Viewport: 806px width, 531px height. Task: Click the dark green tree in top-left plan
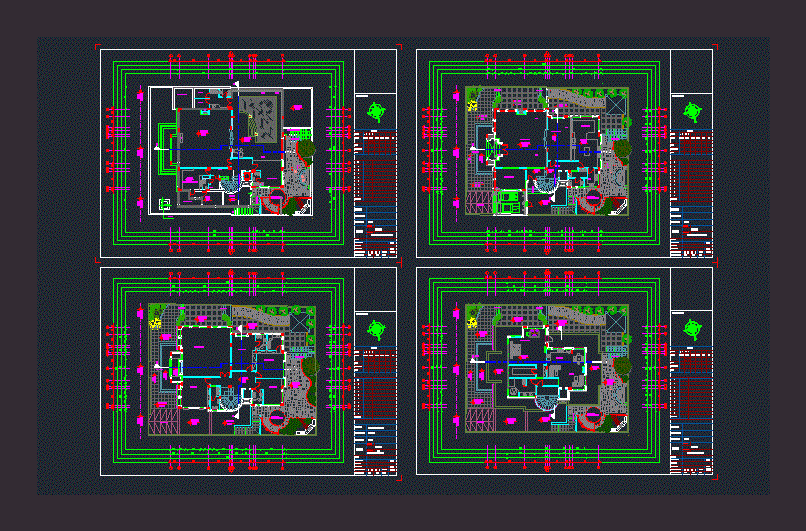(x=304, y=149)
